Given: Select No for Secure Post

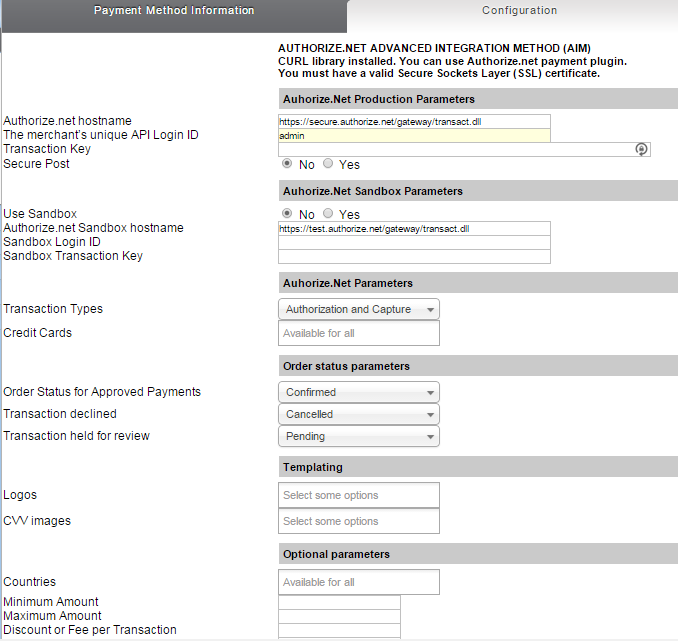Looking at the screenshot, I should (287, 163).
